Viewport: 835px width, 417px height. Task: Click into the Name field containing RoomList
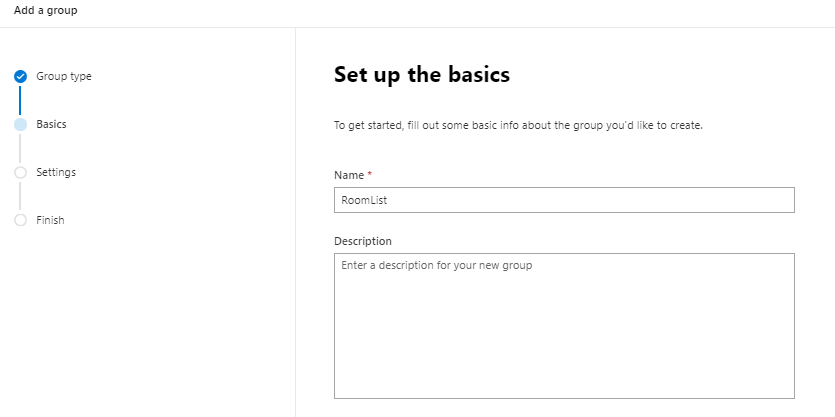(564, 200)
